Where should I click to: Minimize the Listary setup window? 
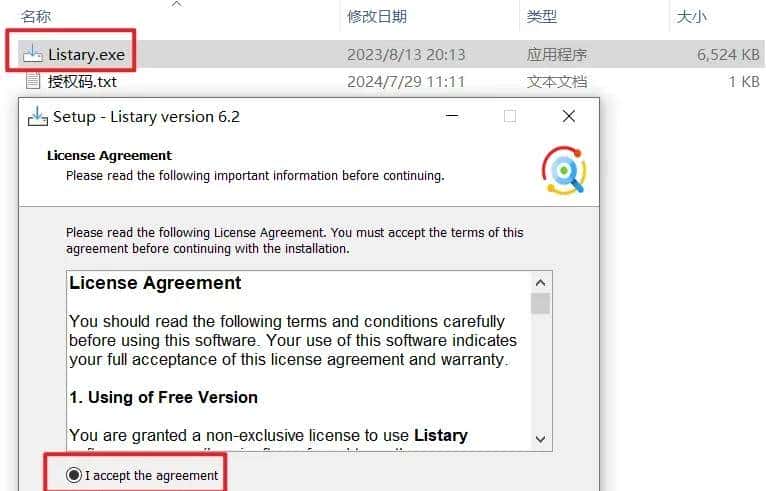click(x=452, y=116)
